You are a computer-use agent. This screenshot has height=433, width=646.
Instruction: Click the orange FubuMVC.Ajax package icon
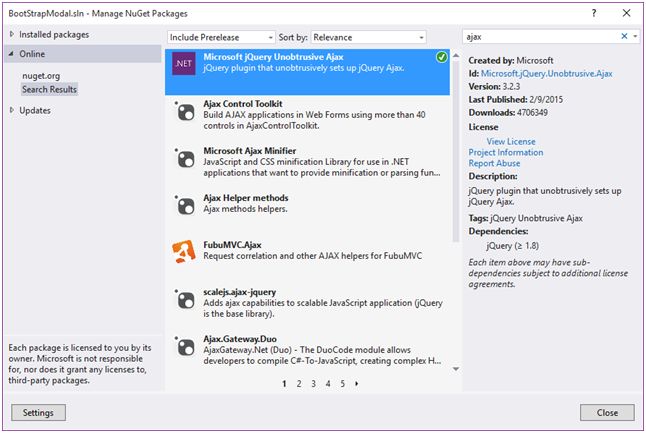tap(184, 252)
